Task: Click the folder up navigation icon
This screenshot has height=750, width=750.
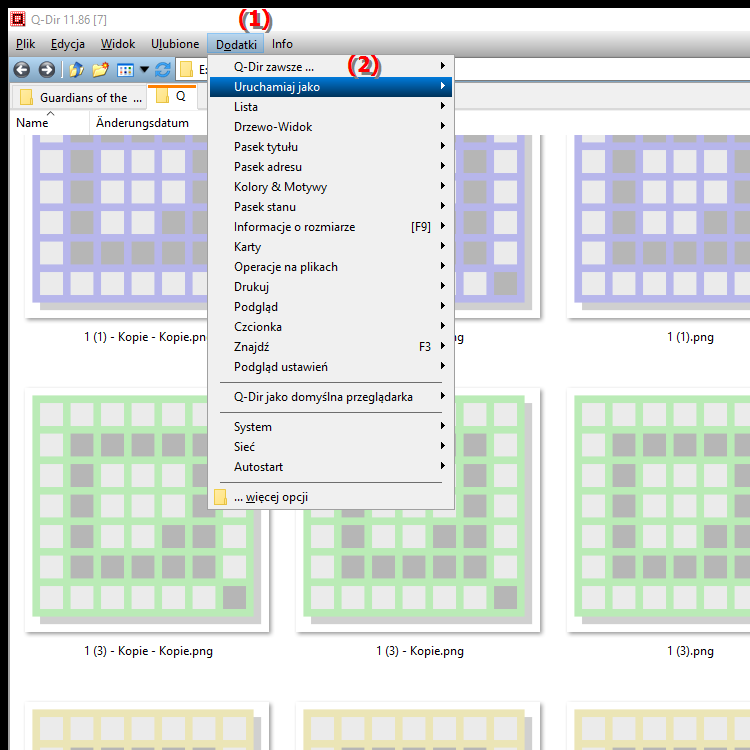Action: click(76, 70)
